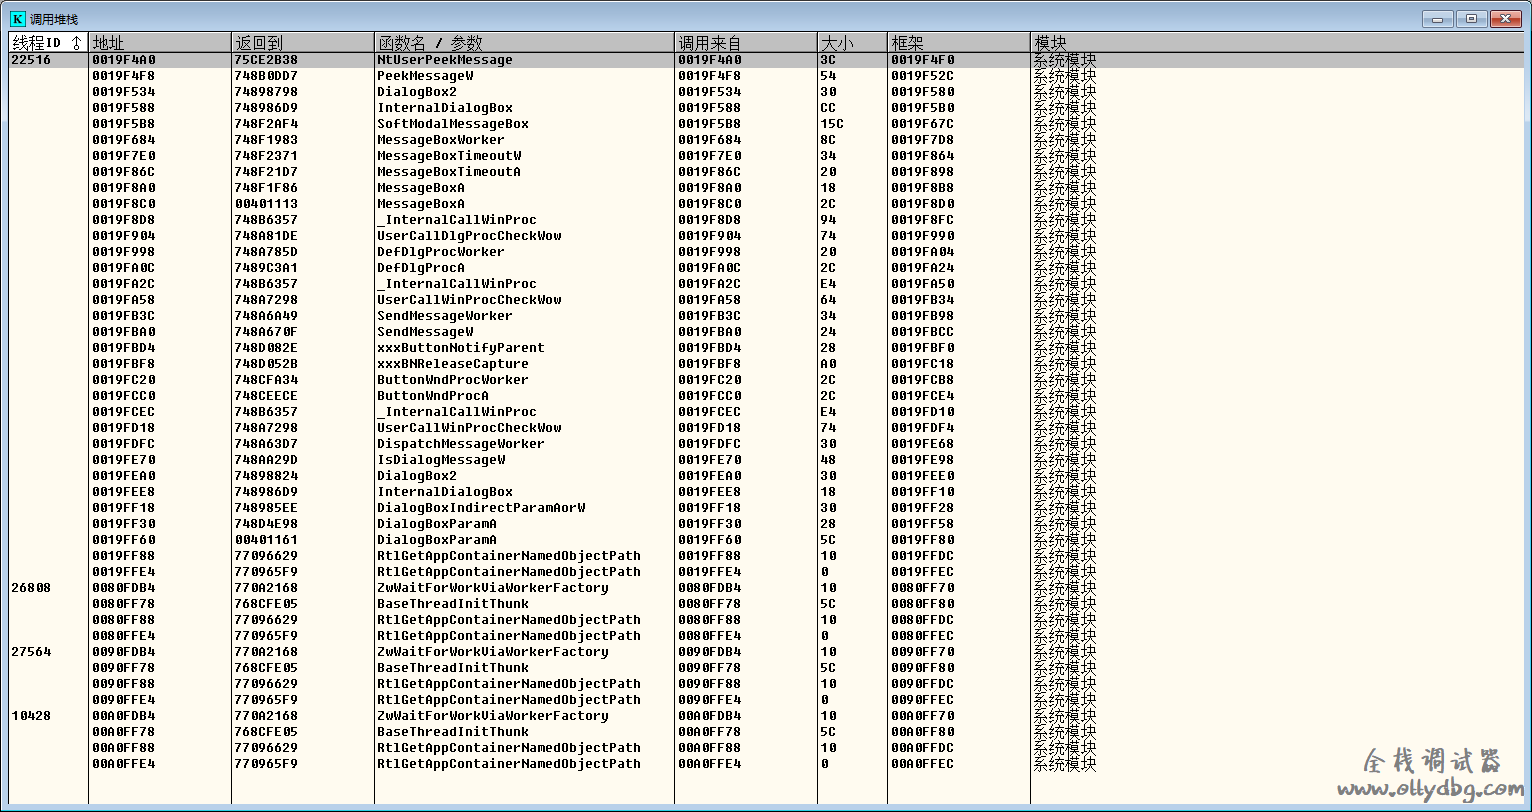
Task: Click frame value 0019F4F0
Action: 923,60
